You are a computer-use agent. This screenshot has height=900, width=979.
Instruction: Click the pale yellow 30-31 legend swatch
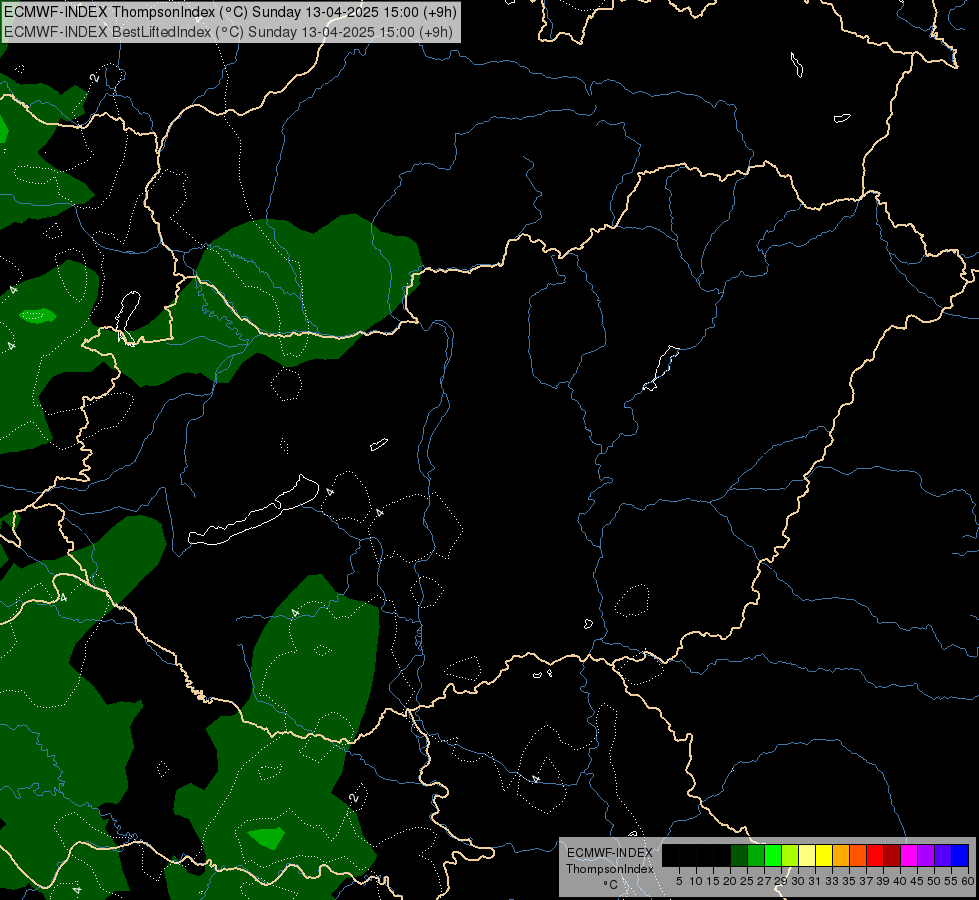click(807, 855)
